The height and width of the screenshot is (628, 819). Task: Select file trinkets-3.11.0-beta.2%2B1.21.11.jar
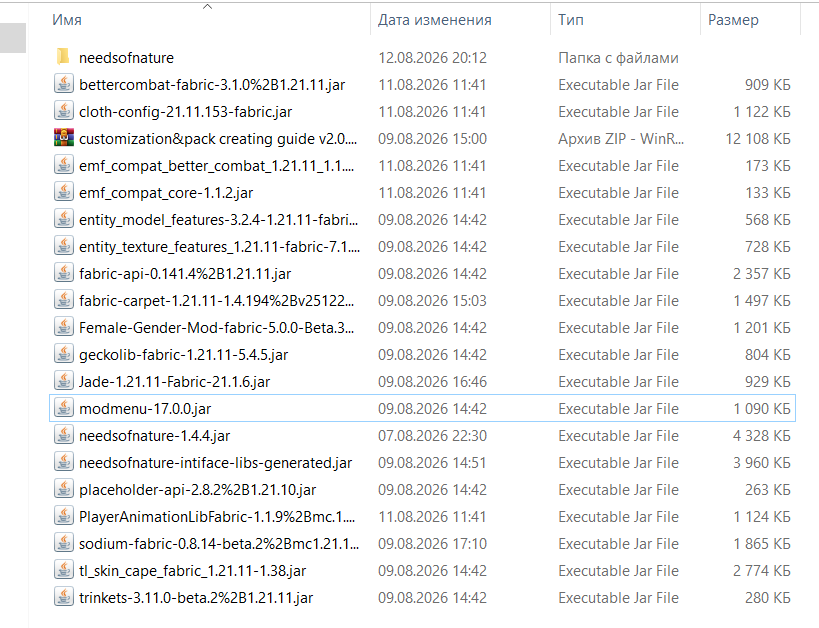pos(196,598)
